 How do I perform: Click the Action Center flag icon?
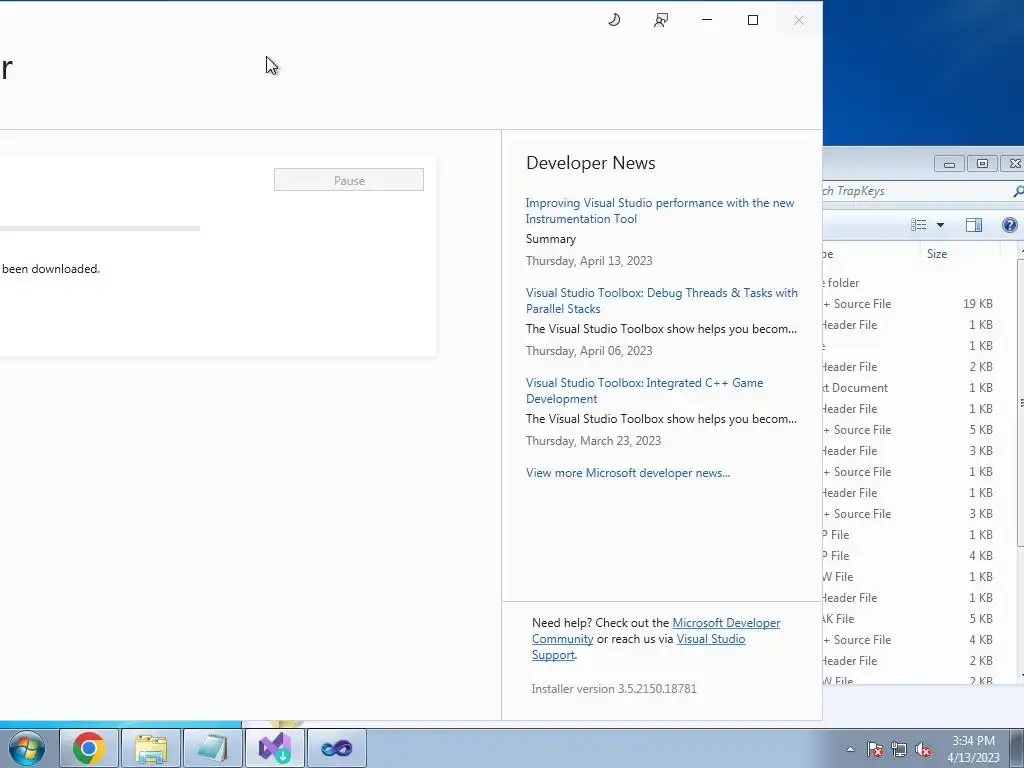(x=875, y=749)
